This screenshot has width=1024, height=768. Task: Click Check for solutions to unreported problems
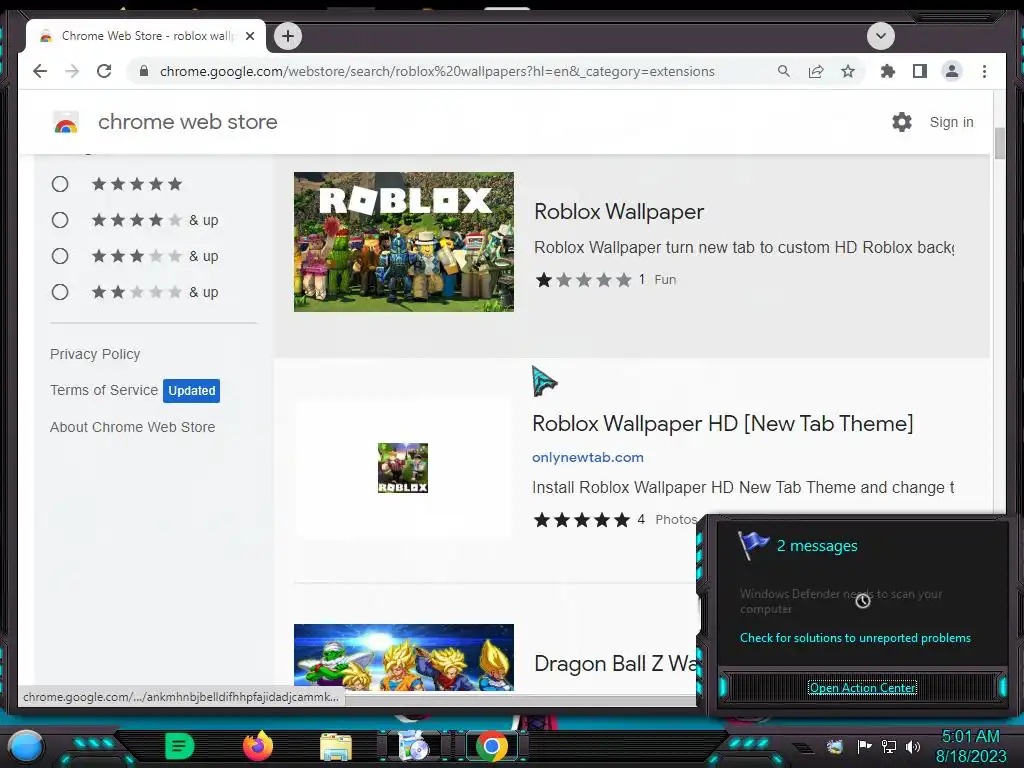coord(855,638)
